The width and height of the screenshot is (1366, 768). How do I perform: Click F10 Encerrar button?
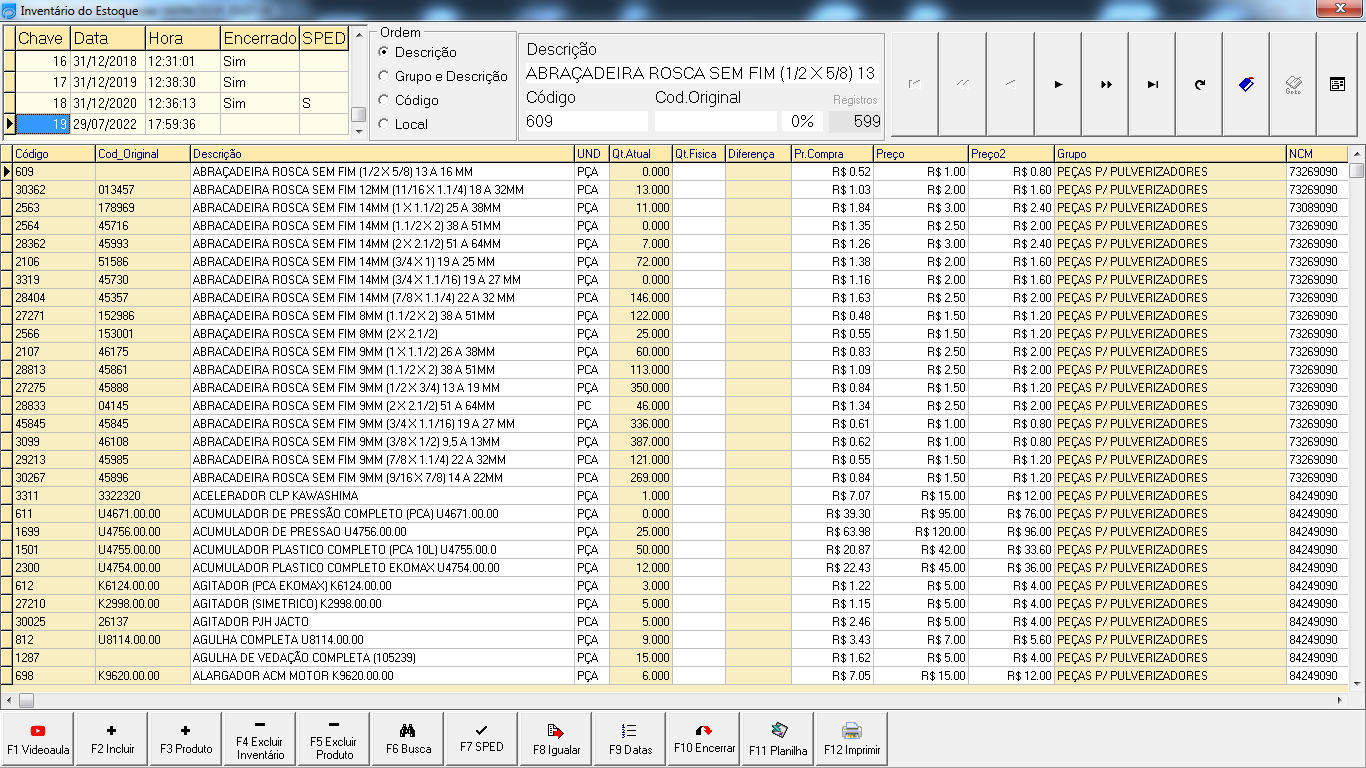click(704, 739)
